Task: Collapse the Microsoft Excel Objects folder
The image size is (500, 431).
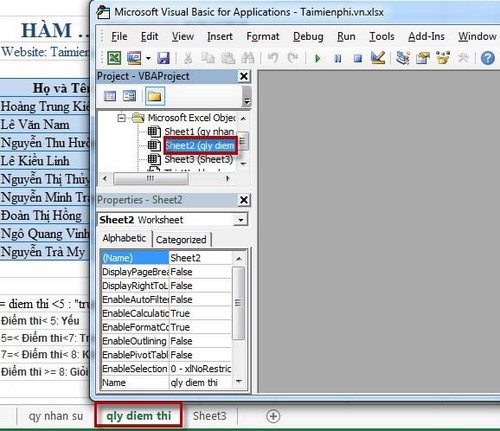Action: pyautogui.click(x=121, y=118)
